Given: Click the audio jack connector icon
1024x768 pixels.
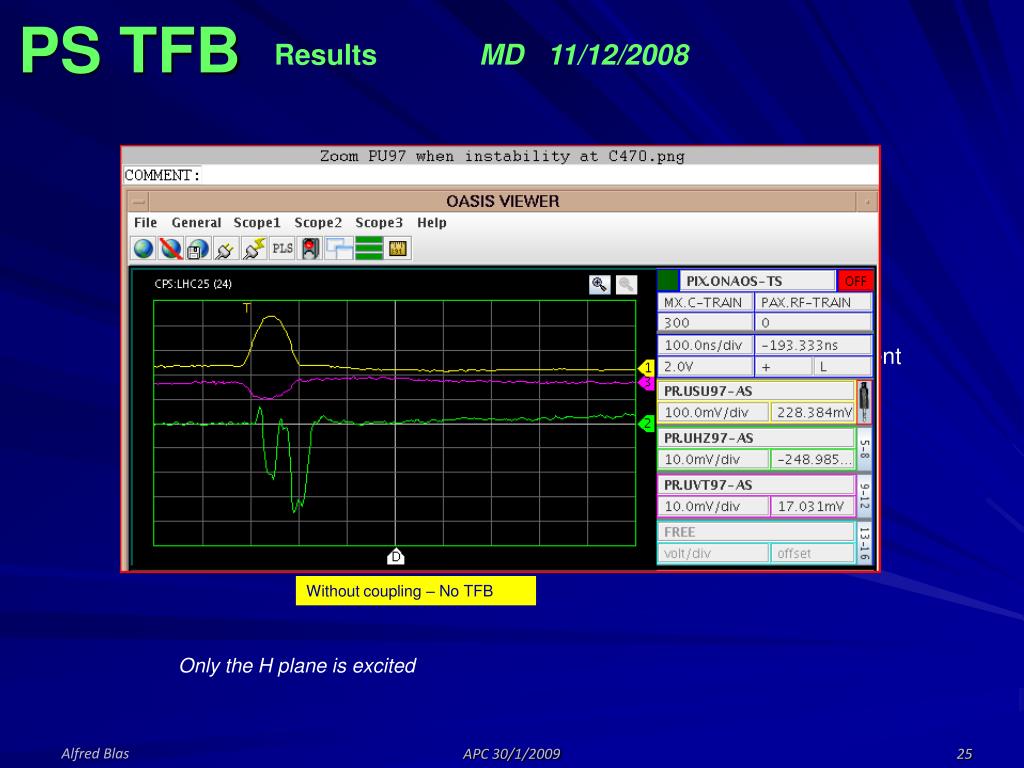Looking at the screenshot, I should tap(864, 402).
